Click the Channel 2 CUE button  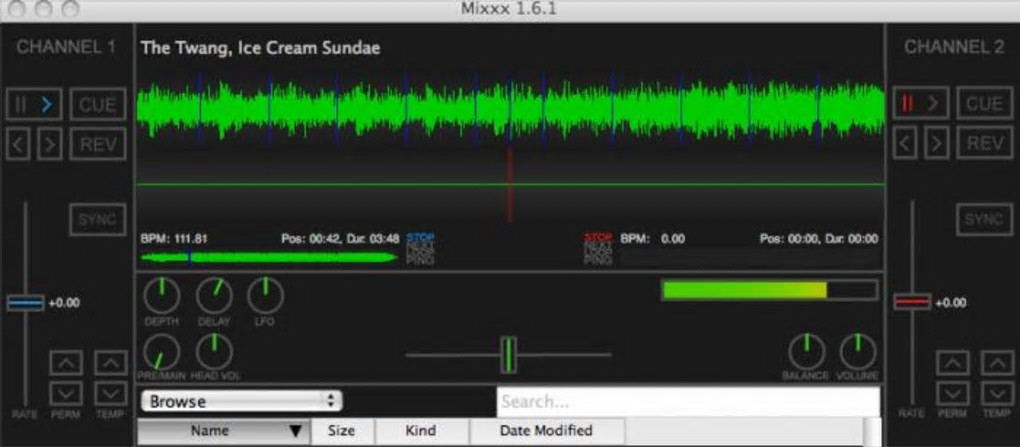(984, 103)
